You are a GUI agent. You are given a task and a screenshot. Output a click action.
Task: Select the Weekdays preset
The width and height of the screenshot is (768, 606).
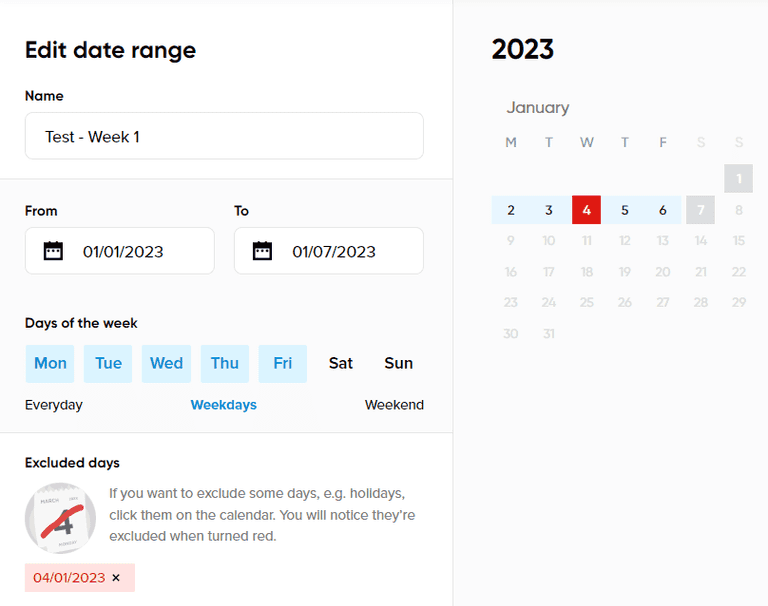[x=224, y=405]
